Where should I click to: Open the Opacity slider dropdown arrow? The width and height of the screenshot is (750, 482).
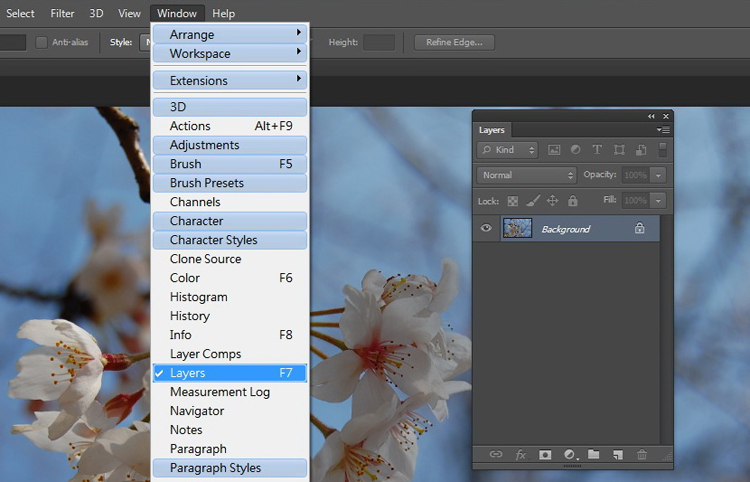(x=658, y=175)
